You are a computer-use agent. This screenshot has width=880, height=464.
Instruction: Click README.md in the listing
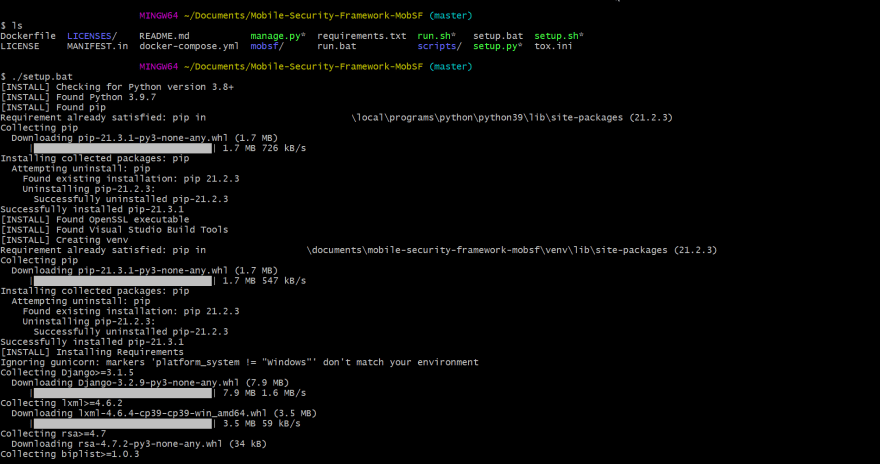click(164, 36)
